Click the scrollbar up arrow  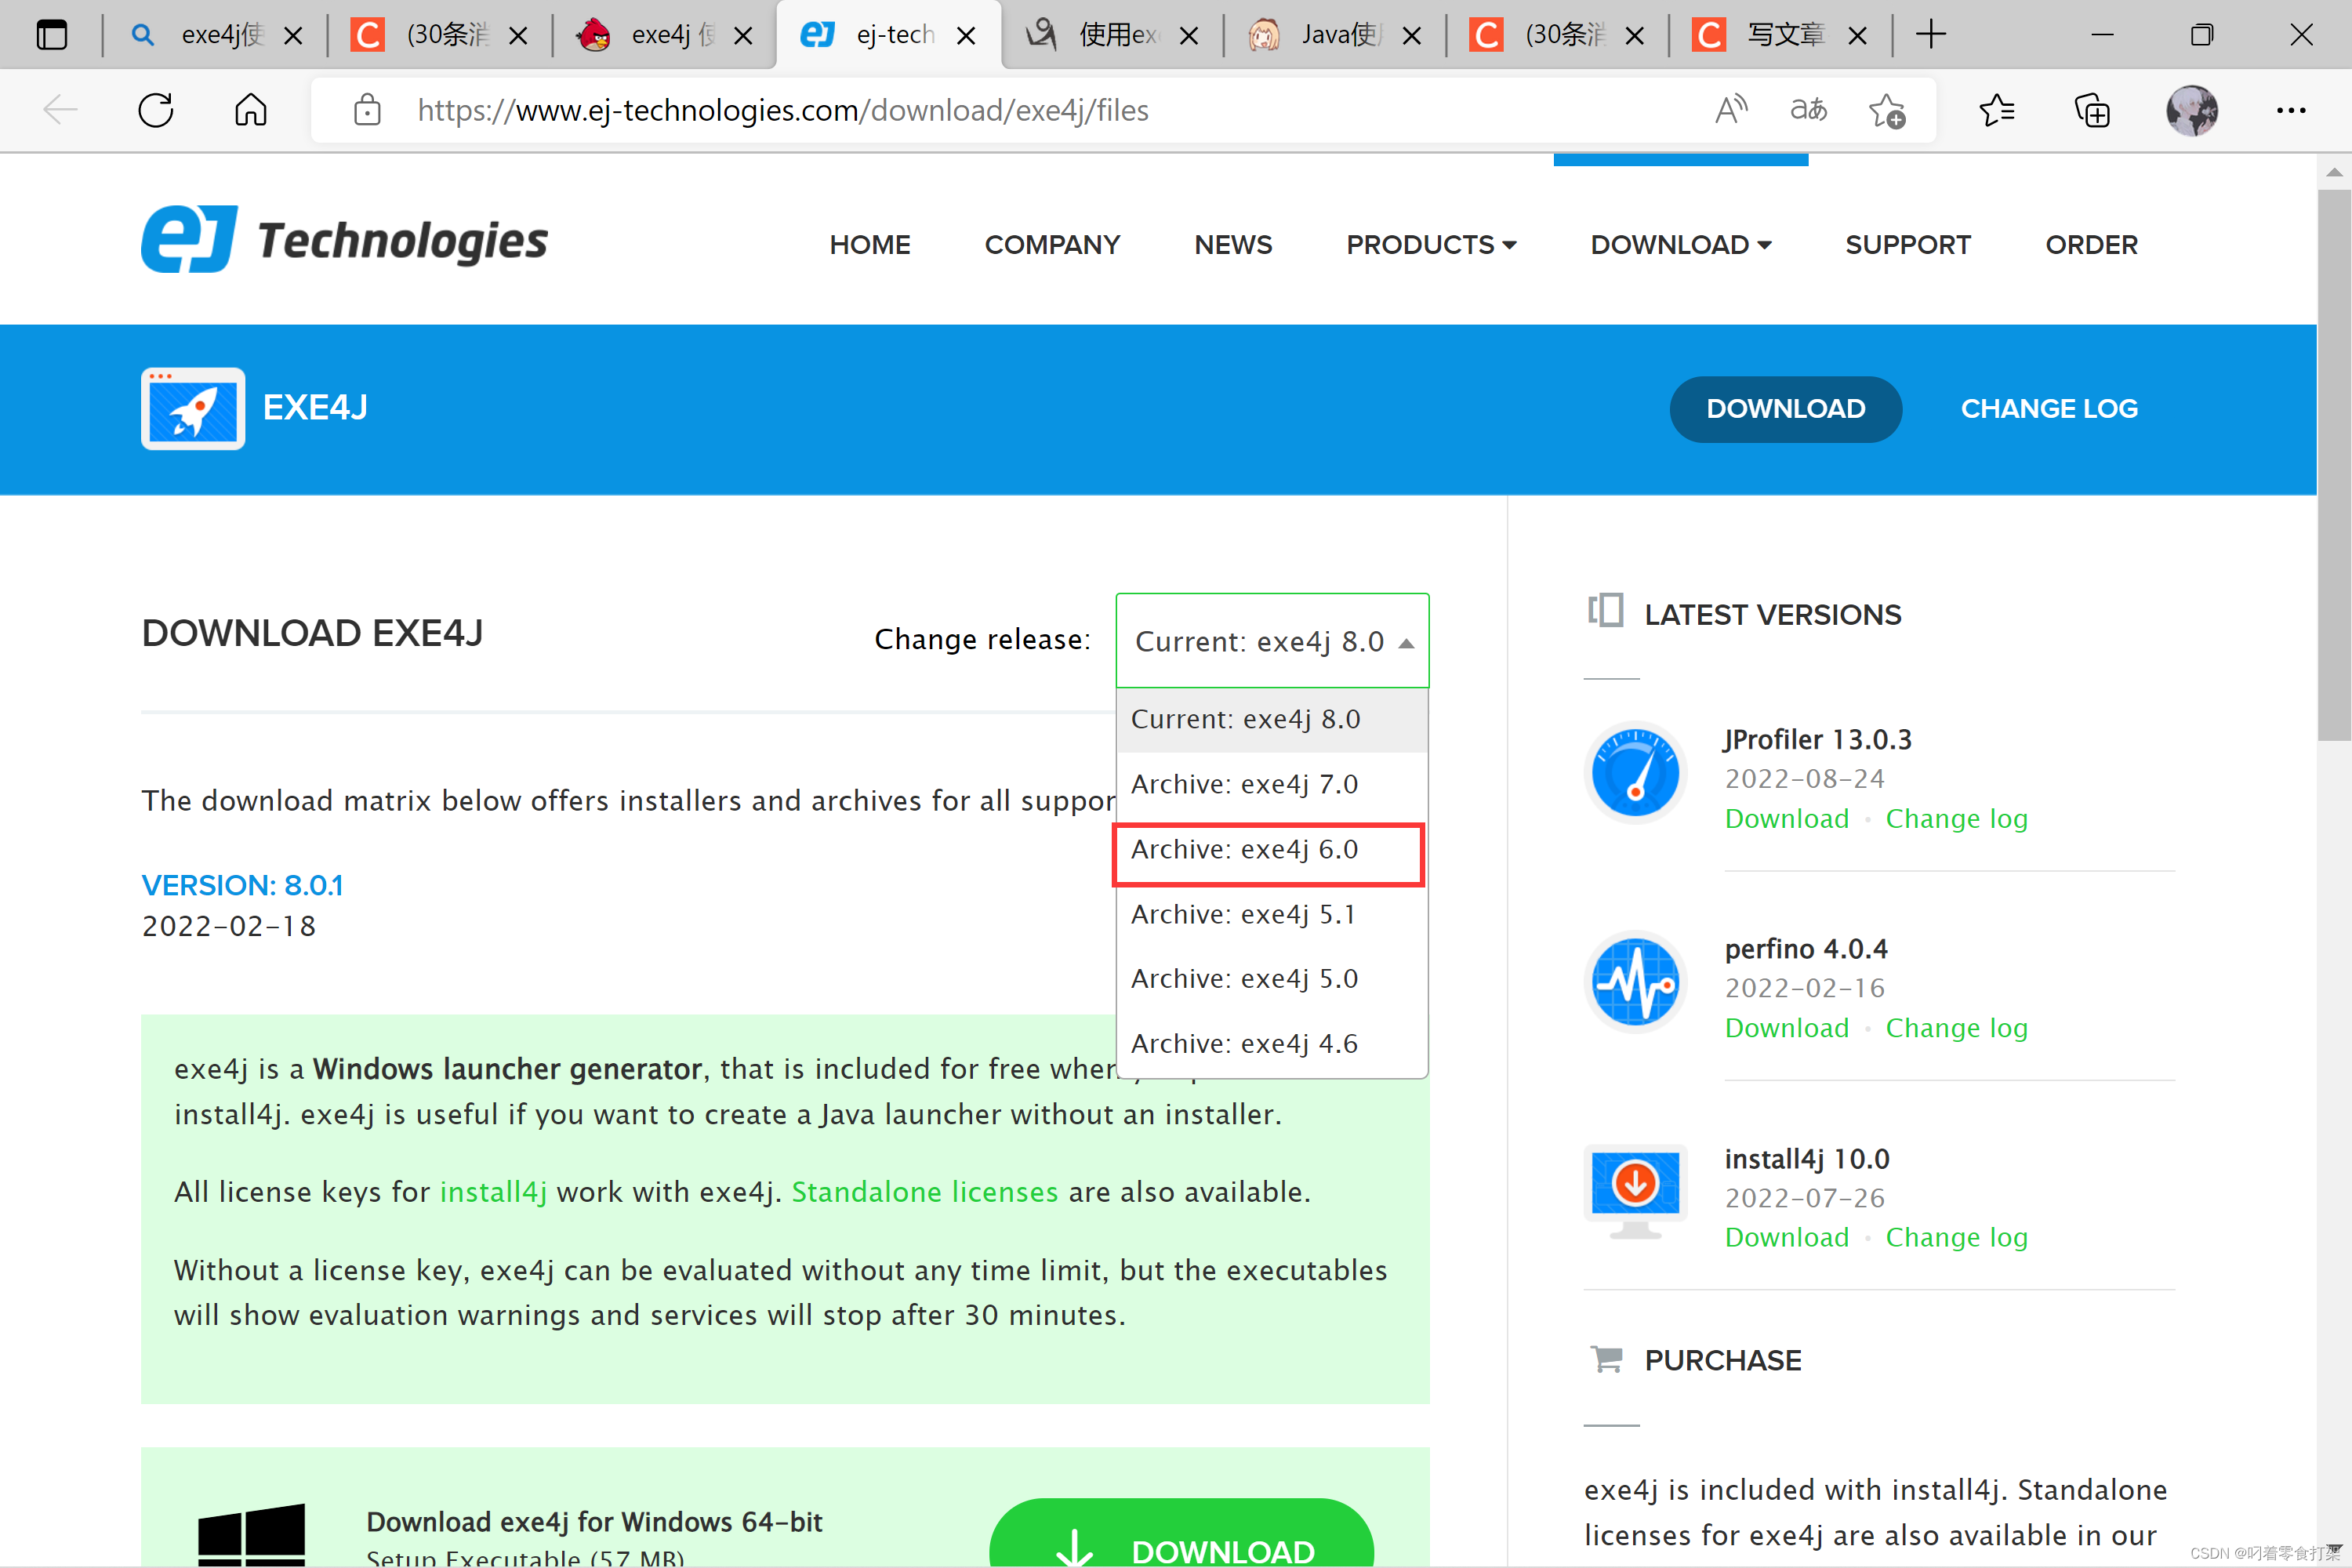[2334, 172]
